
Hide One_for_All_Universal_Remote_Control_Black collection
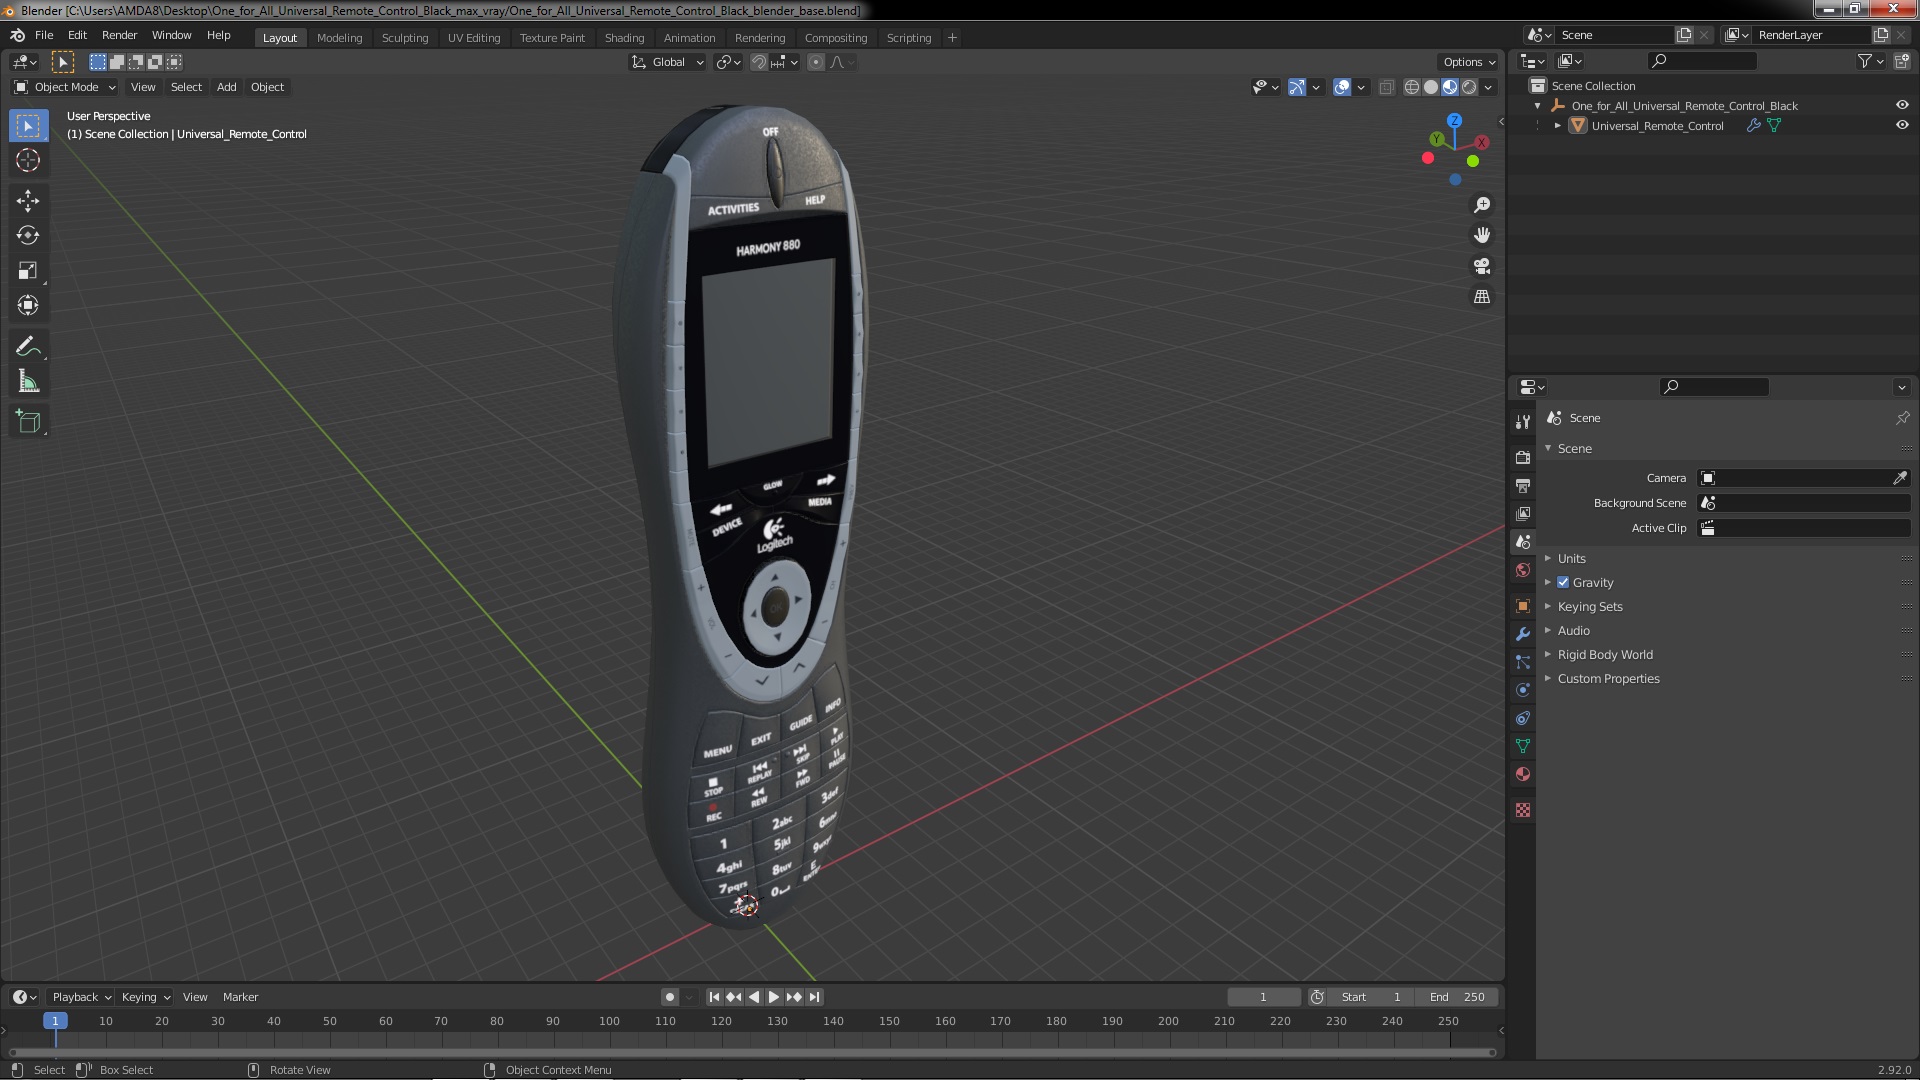1902,105
